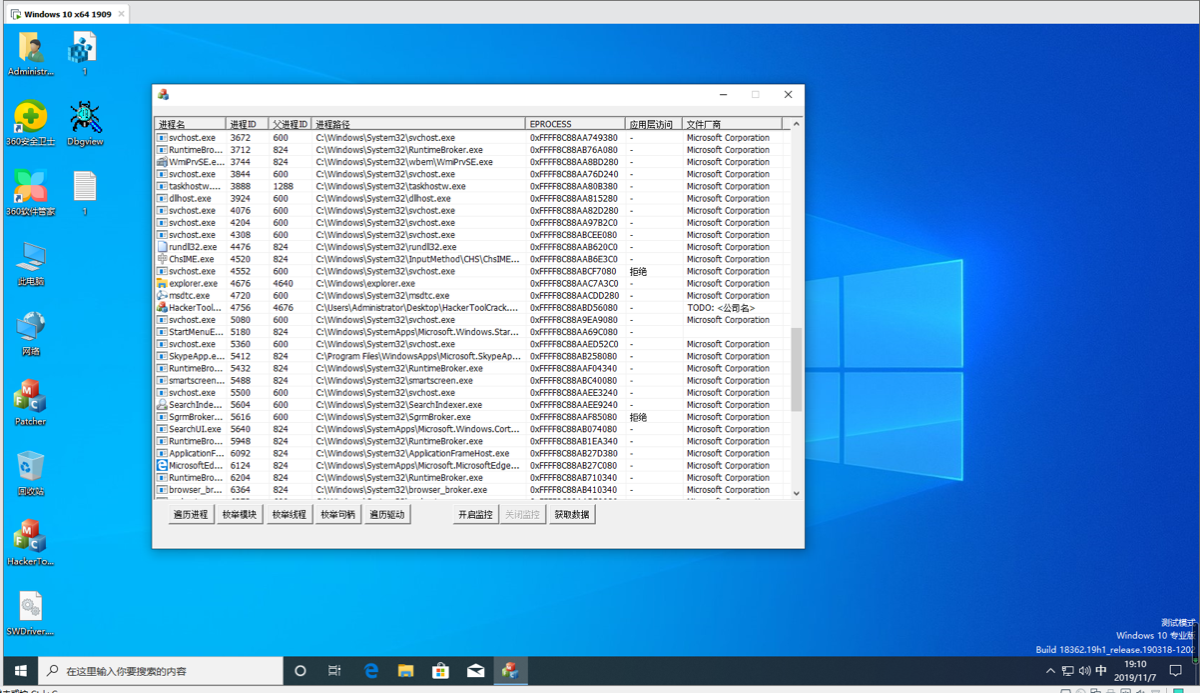This screenshot has height=693, width=1200.
Task: Click the 枚举句柄 button
Action: (338, 515)
